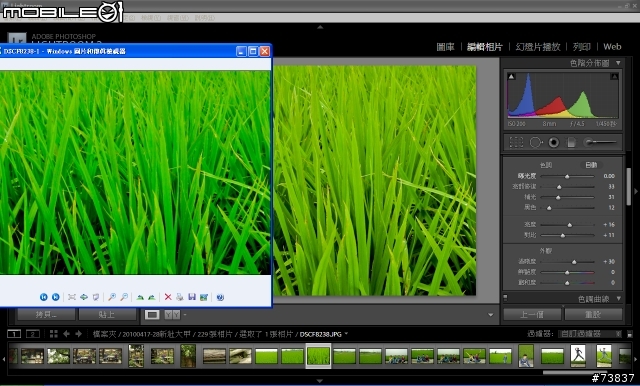The image size is (640, 386).
Task: Rotate image counterclockwise in Picture Viewer
Action: coord(152,297)
